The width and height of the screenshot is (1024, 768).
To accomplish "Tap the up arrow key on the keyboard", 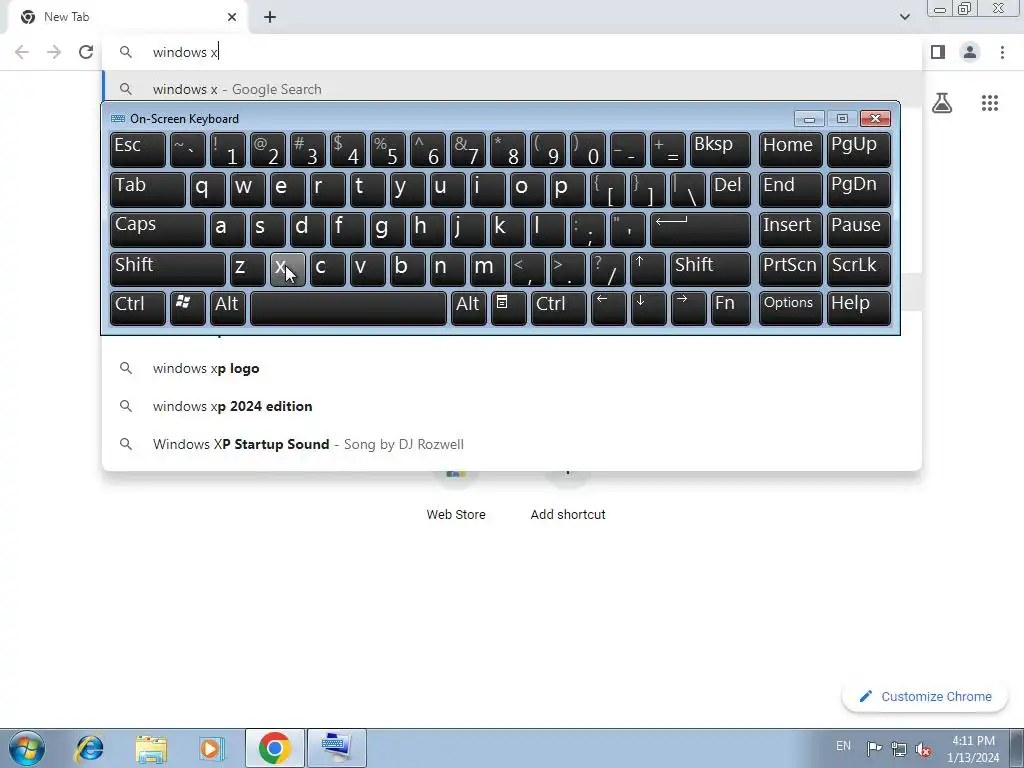I will click(648, 269).
